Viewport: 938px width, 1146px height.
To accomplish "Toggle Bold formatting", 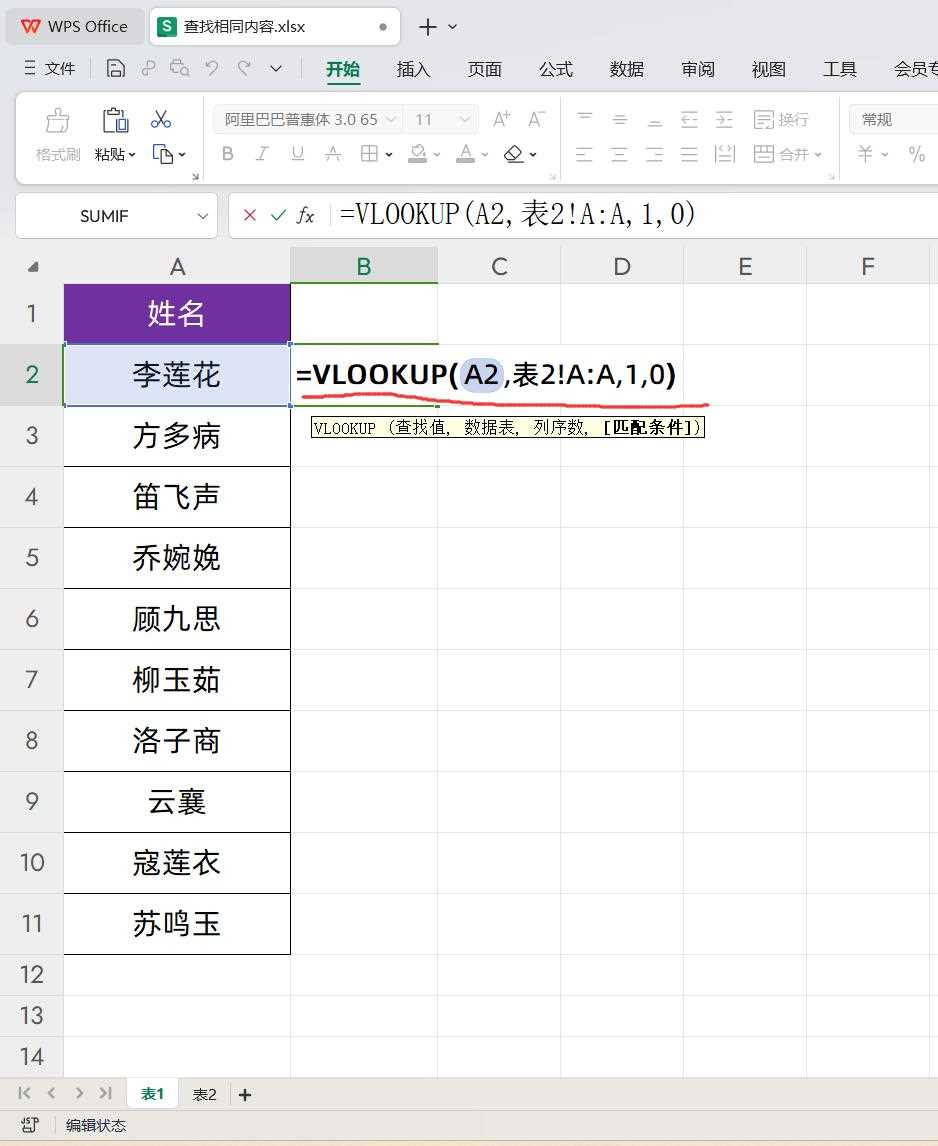I will point(227,153).
